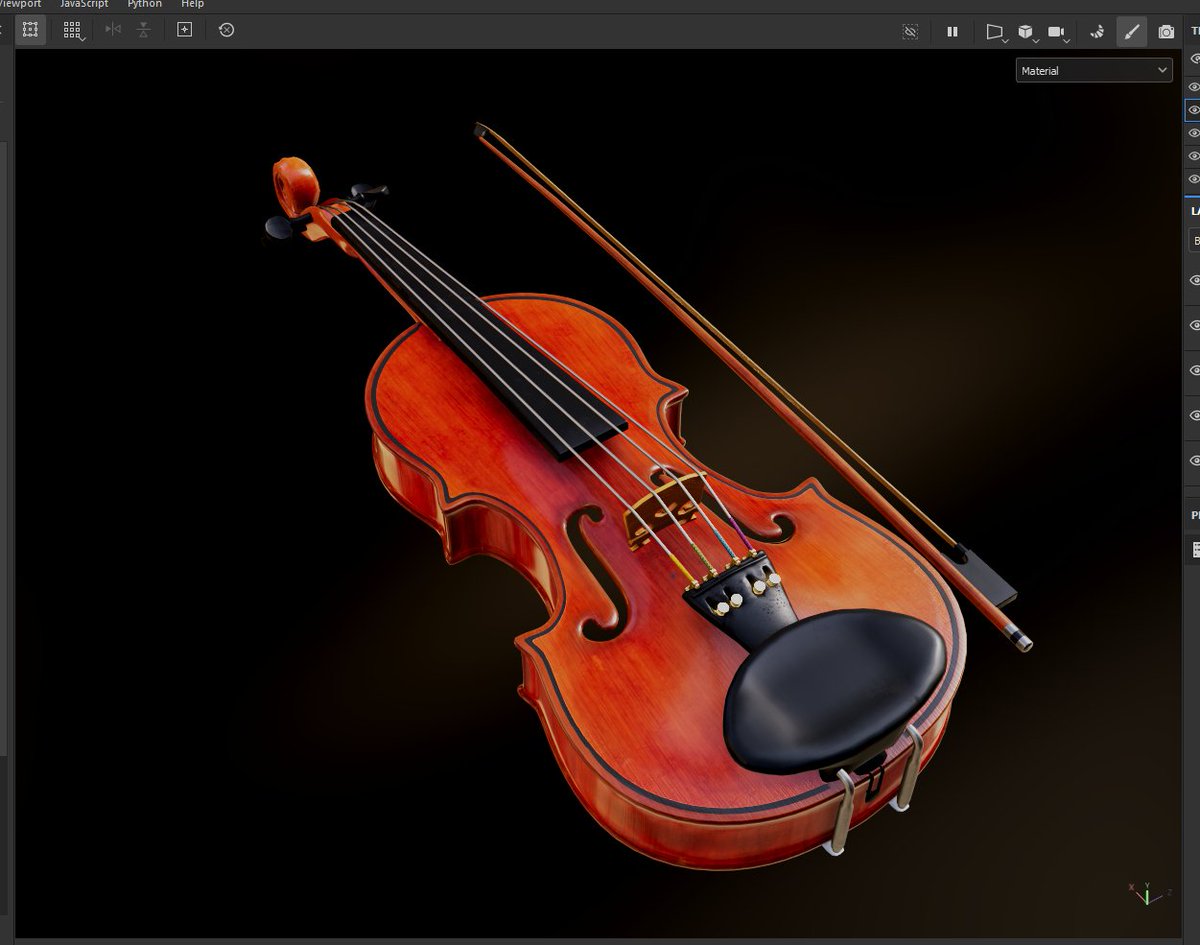Open the JavaScript menu
The image size is (1200, 945).
(83, 4)
